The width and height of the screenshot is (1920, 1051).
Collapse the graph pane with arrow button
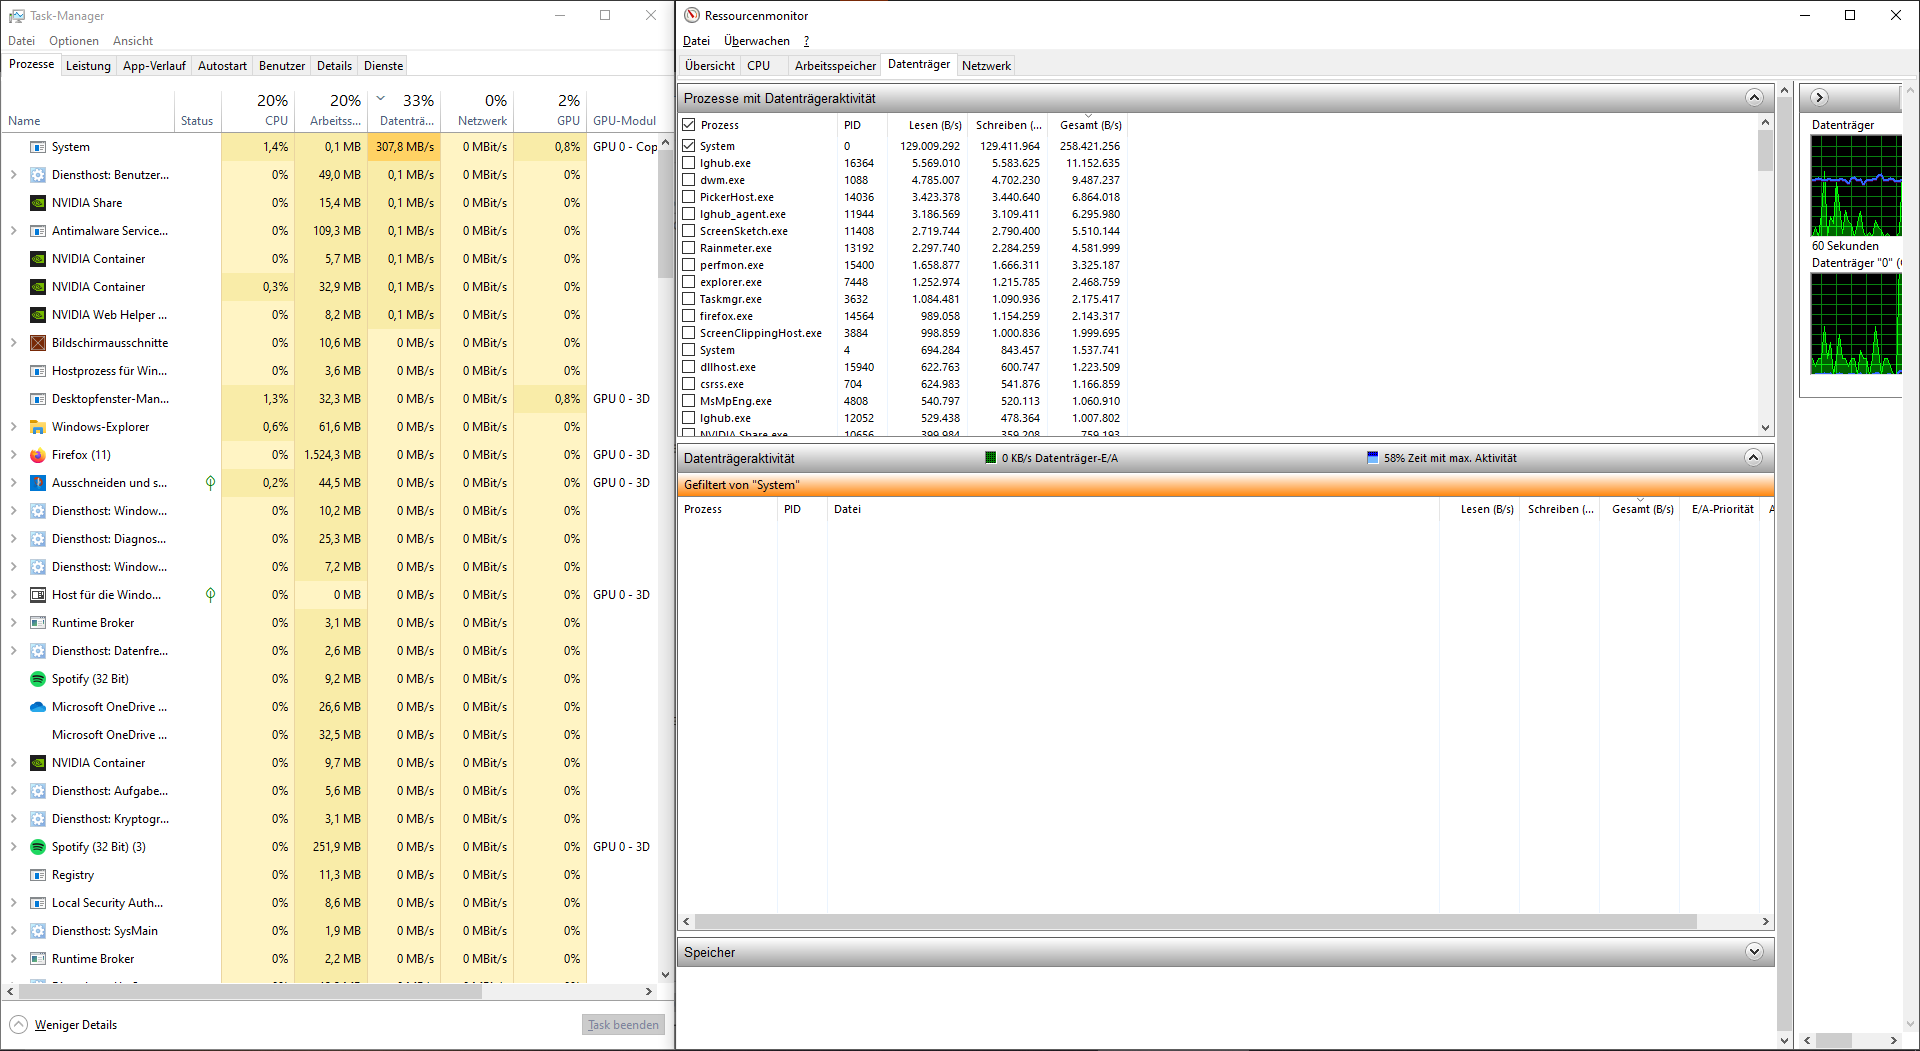click(1819, 97)
